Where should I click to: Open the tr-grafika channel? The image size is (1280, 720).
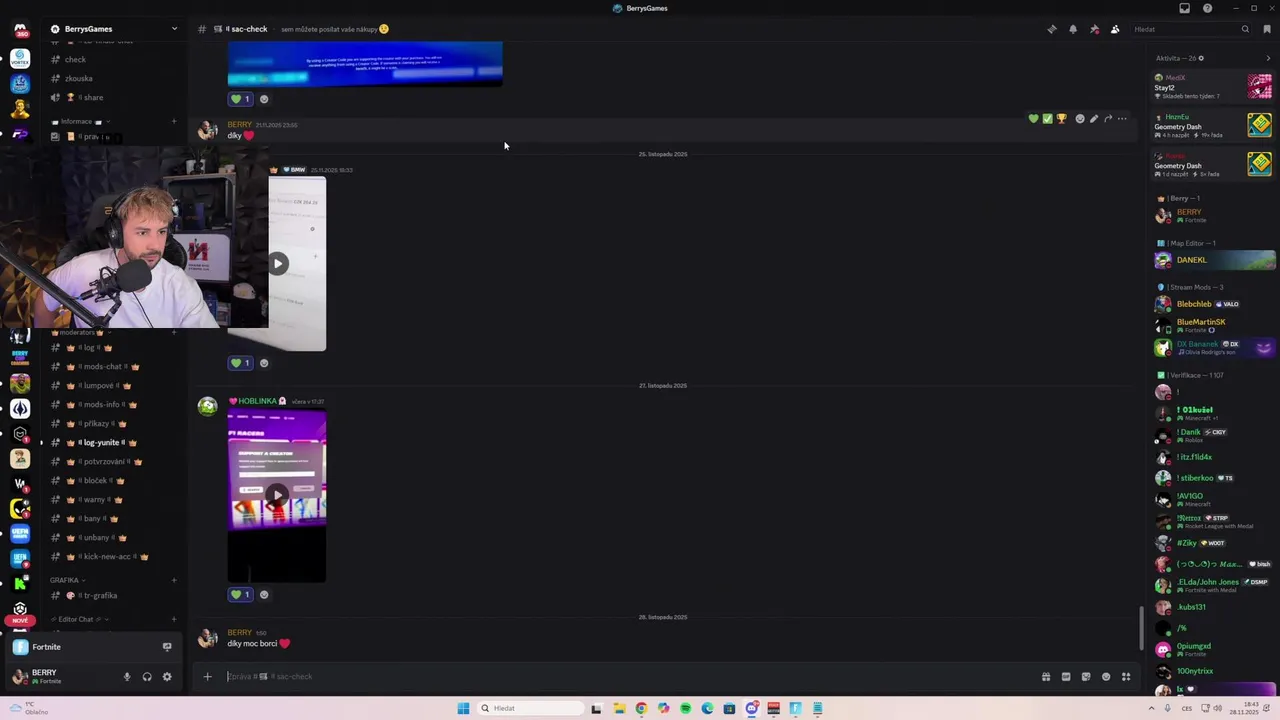click(x=113, y=596)
